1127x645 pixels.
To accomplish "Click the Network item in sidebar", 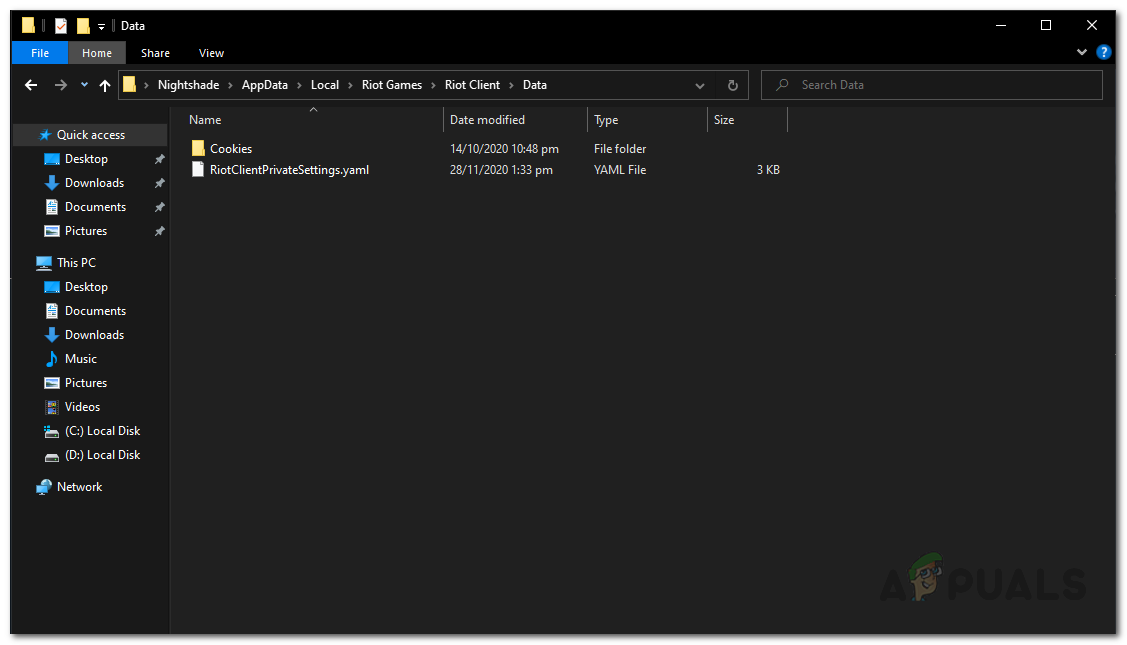I will point(79,487).
